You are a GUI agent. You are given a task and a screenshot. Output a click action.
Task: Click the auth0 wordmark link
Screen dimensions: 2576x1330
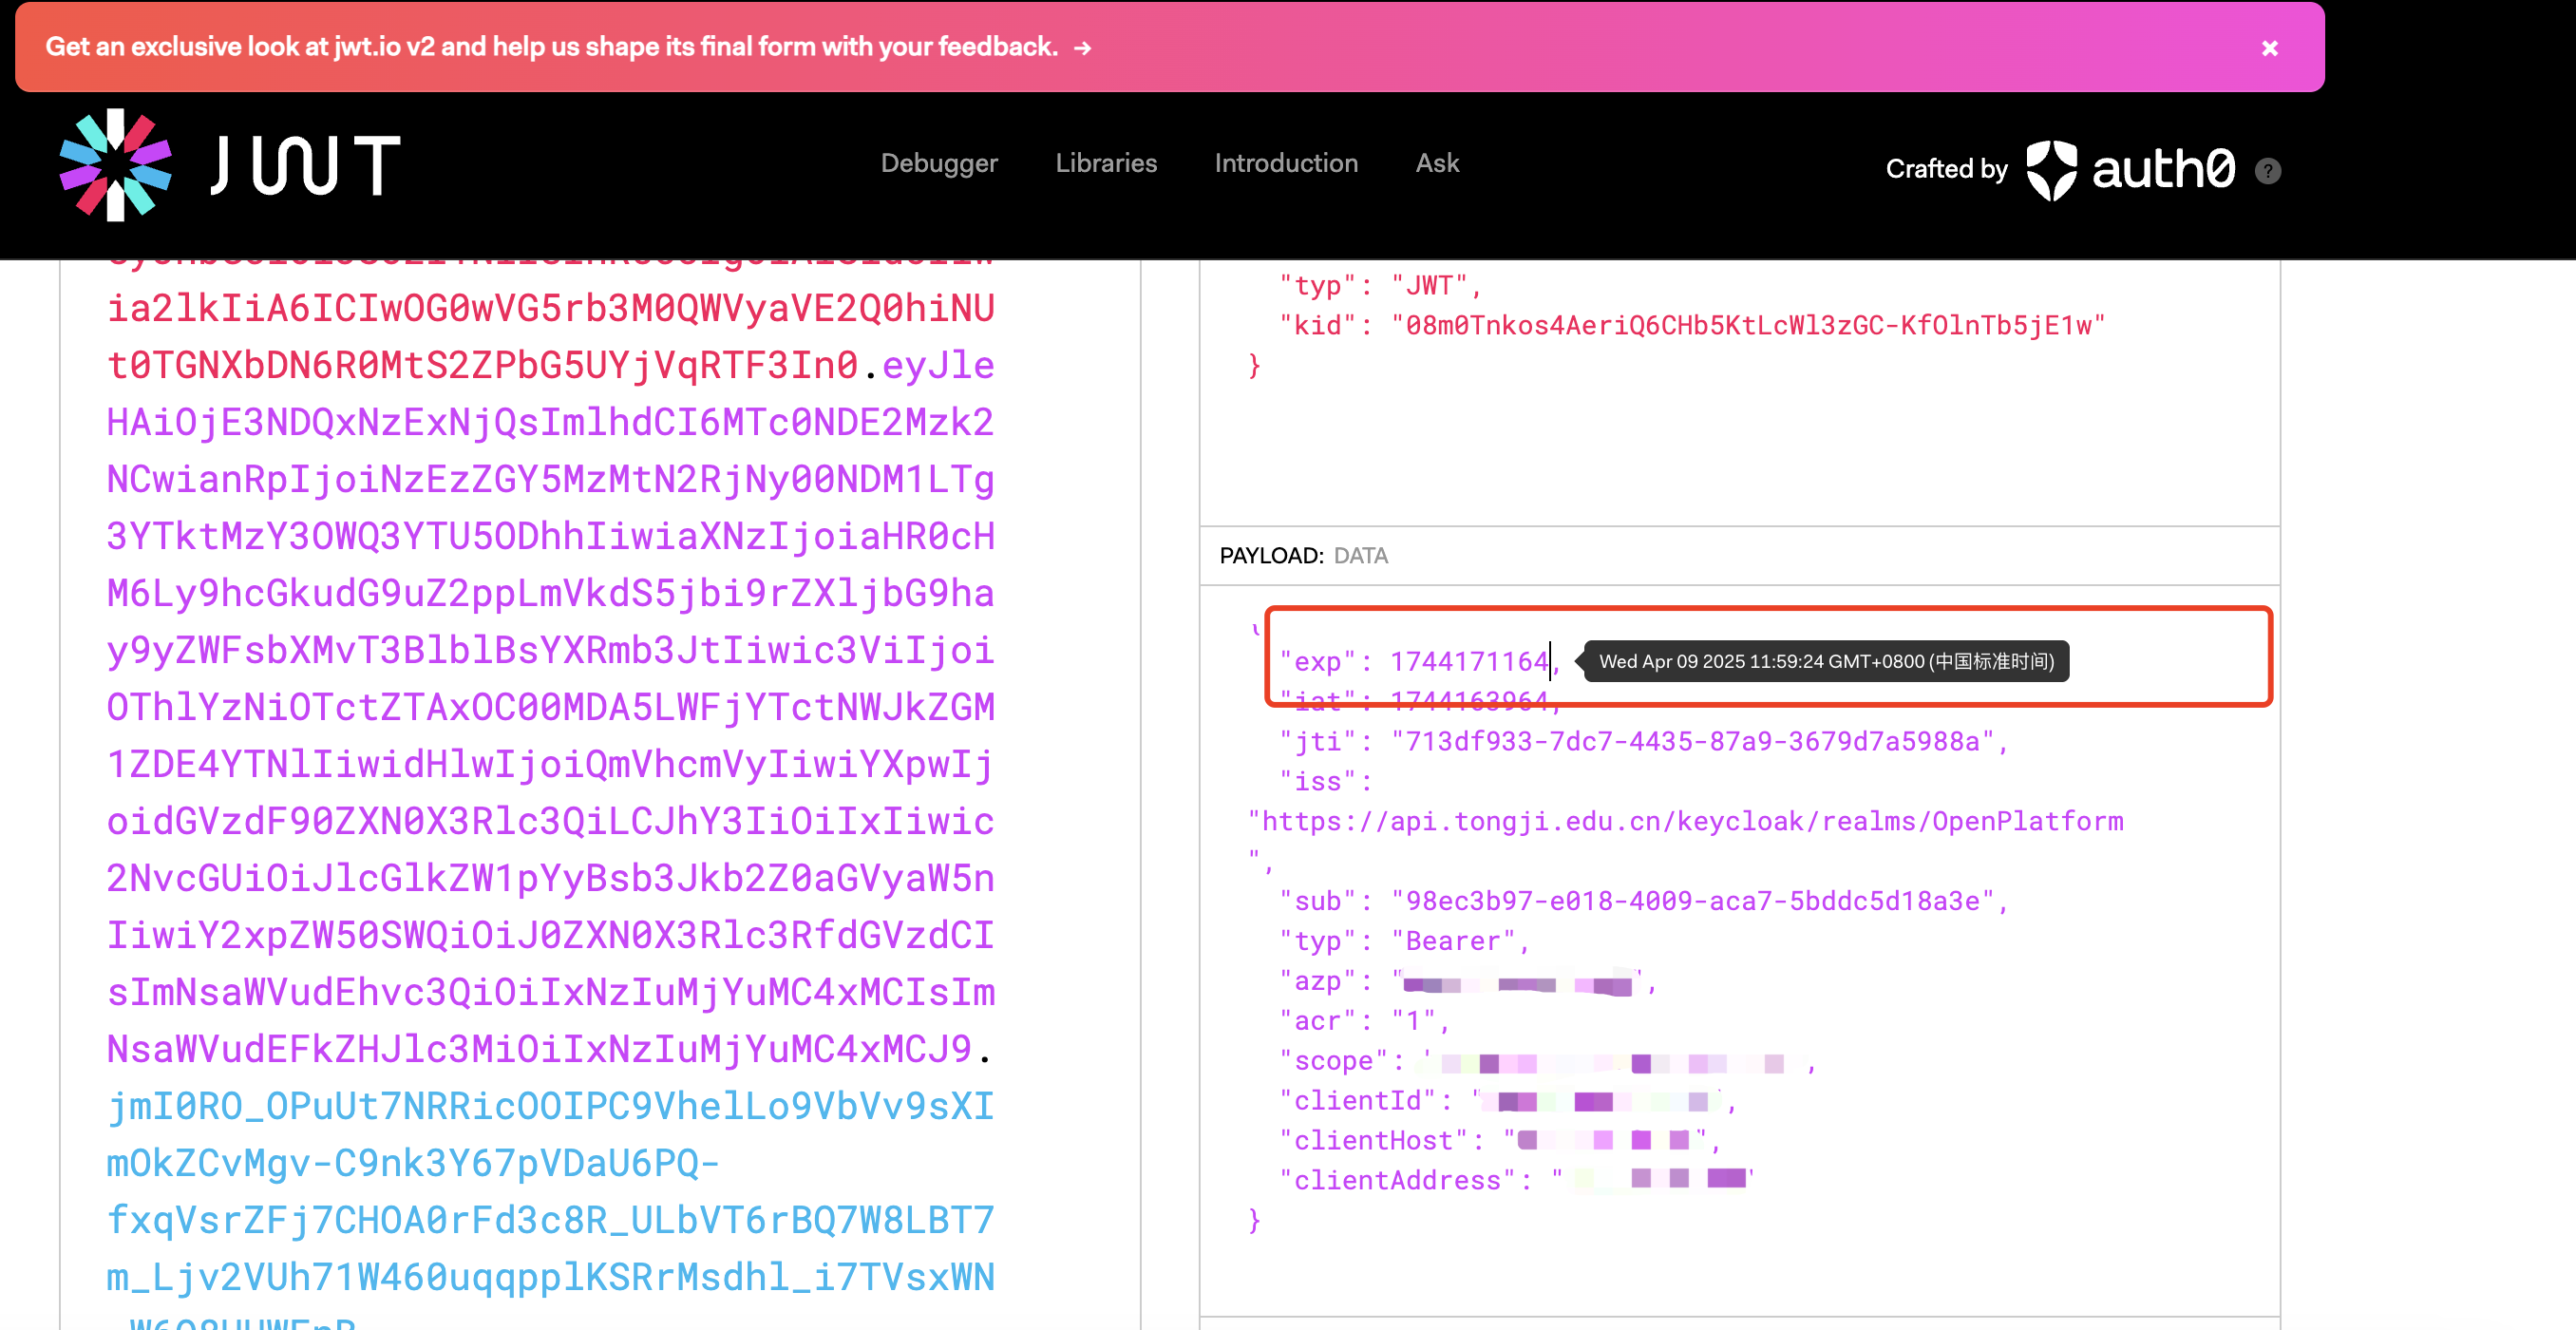(x=2163, y=169)
